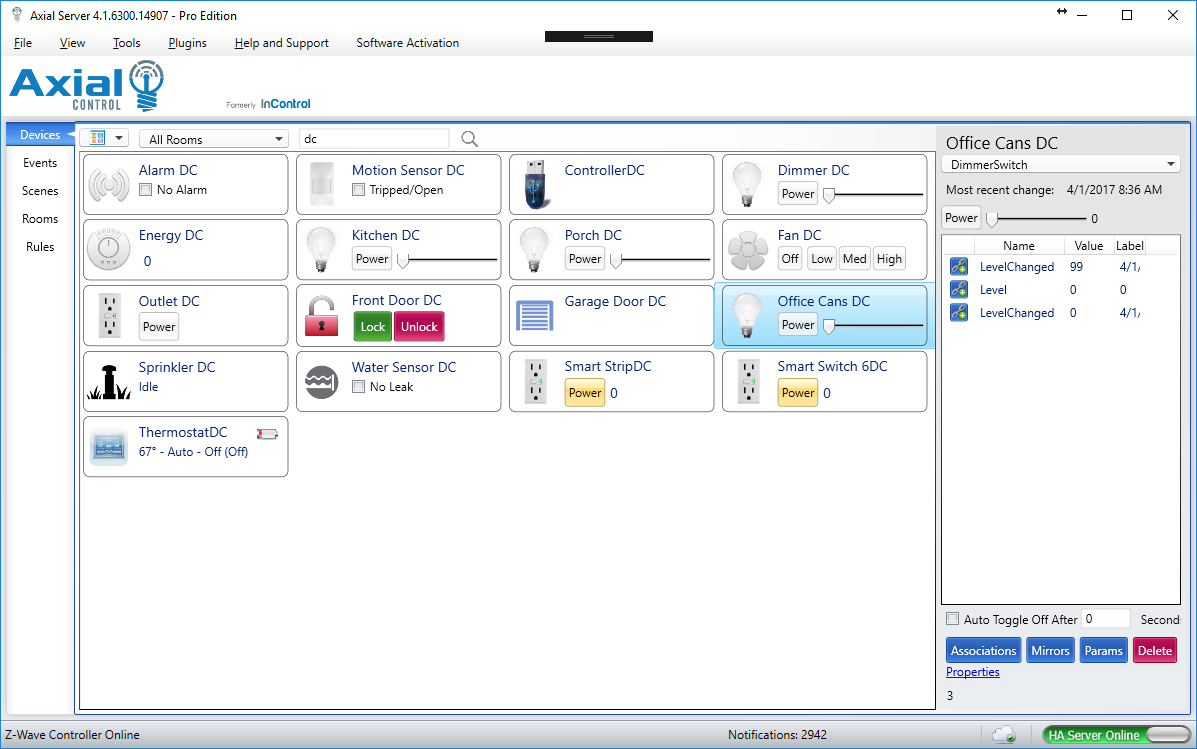Open the All Rooms dropdown
The width and height of the screenshot is (1197, 749).
pos(212,139)
